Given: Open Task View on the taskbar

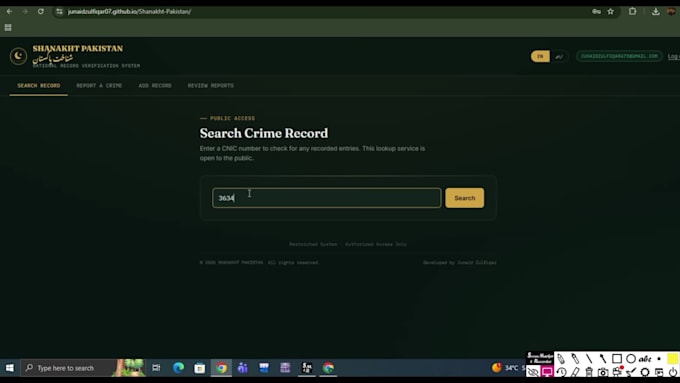Looking at the screenshot, I should click(x=156, y=368).
